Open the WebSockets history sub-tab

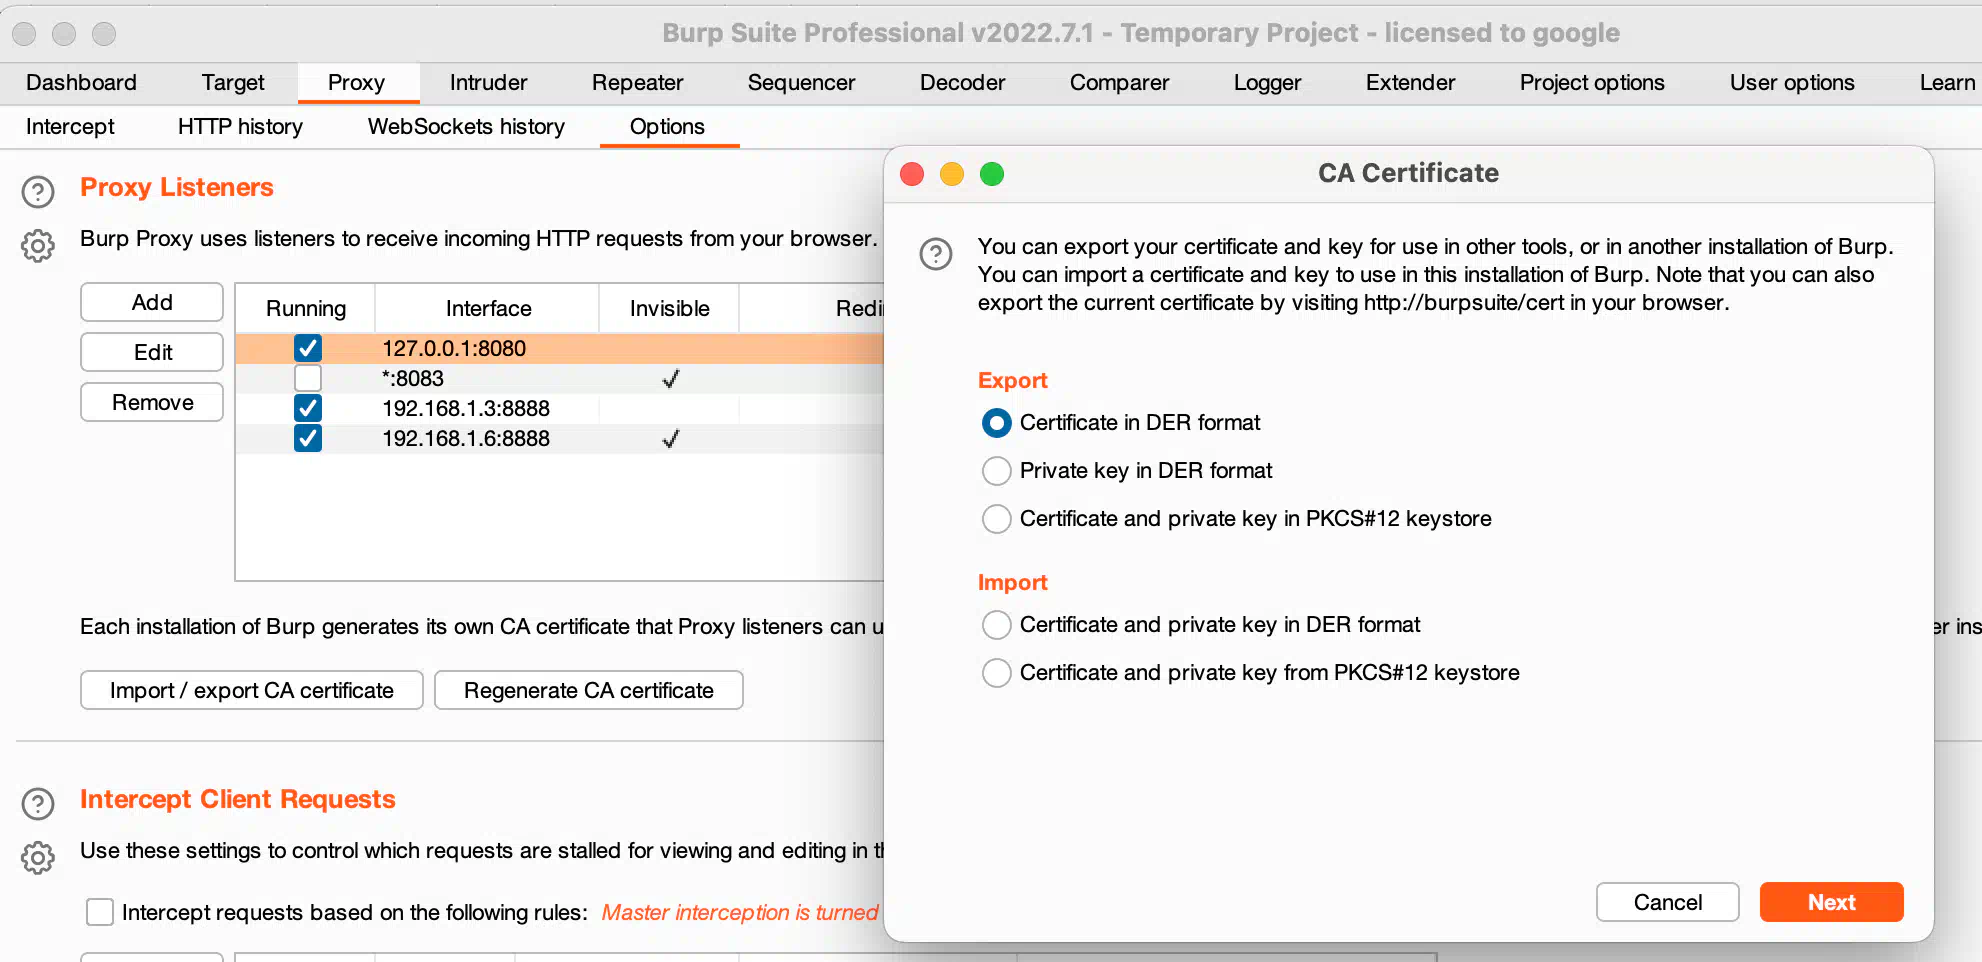click(x=466, y=127)
